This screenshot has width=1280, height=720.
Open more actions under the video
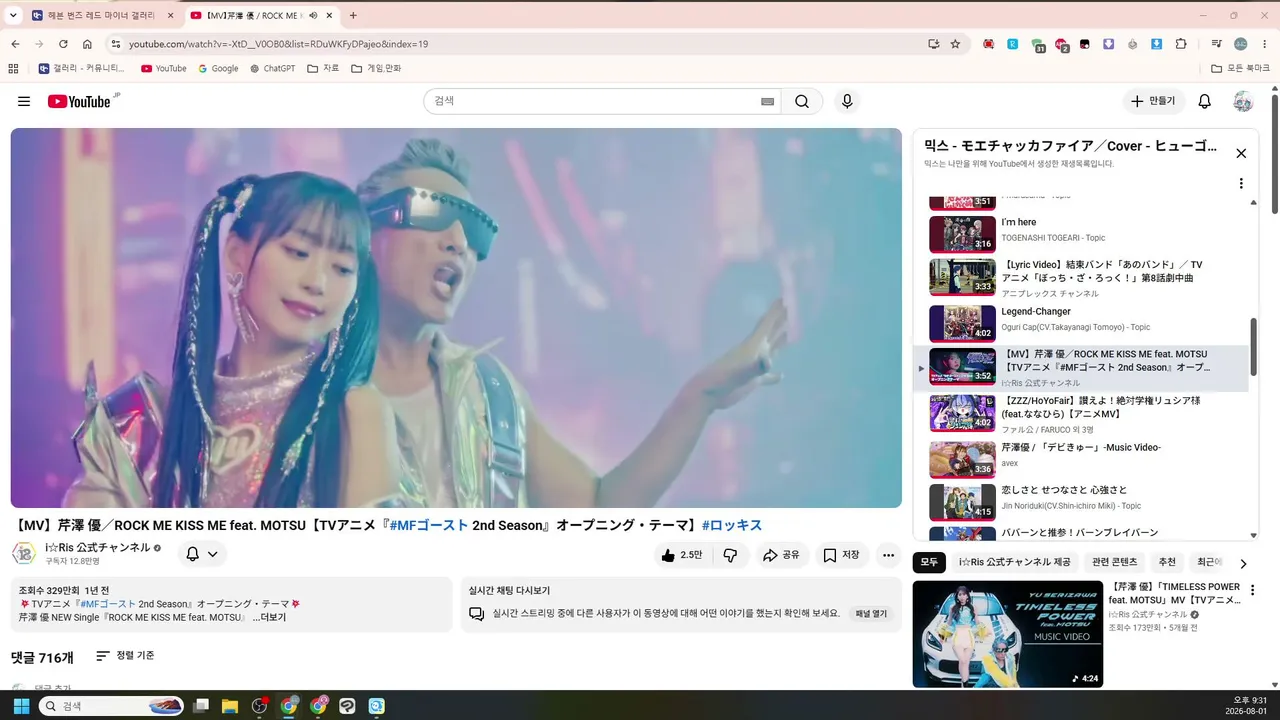click(888, 555)
